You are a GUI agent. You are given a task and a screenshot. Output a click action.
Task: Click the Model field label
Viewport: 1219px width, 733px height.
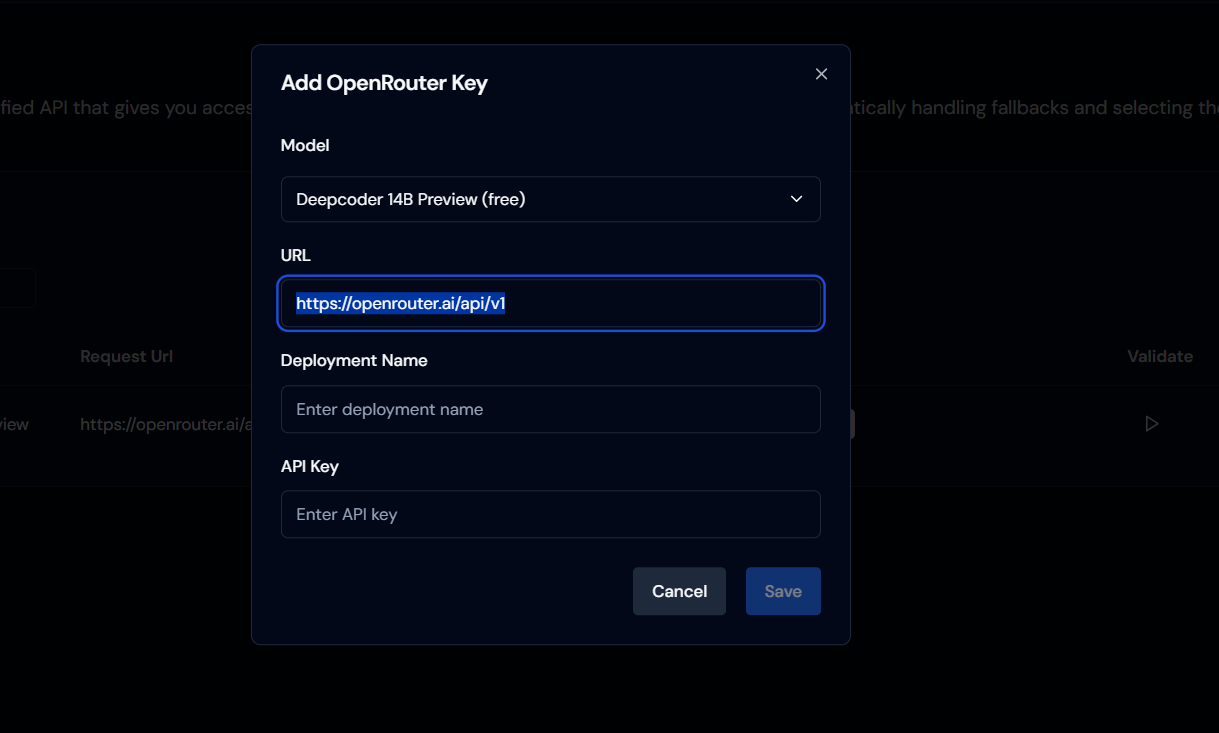point(305,146)
